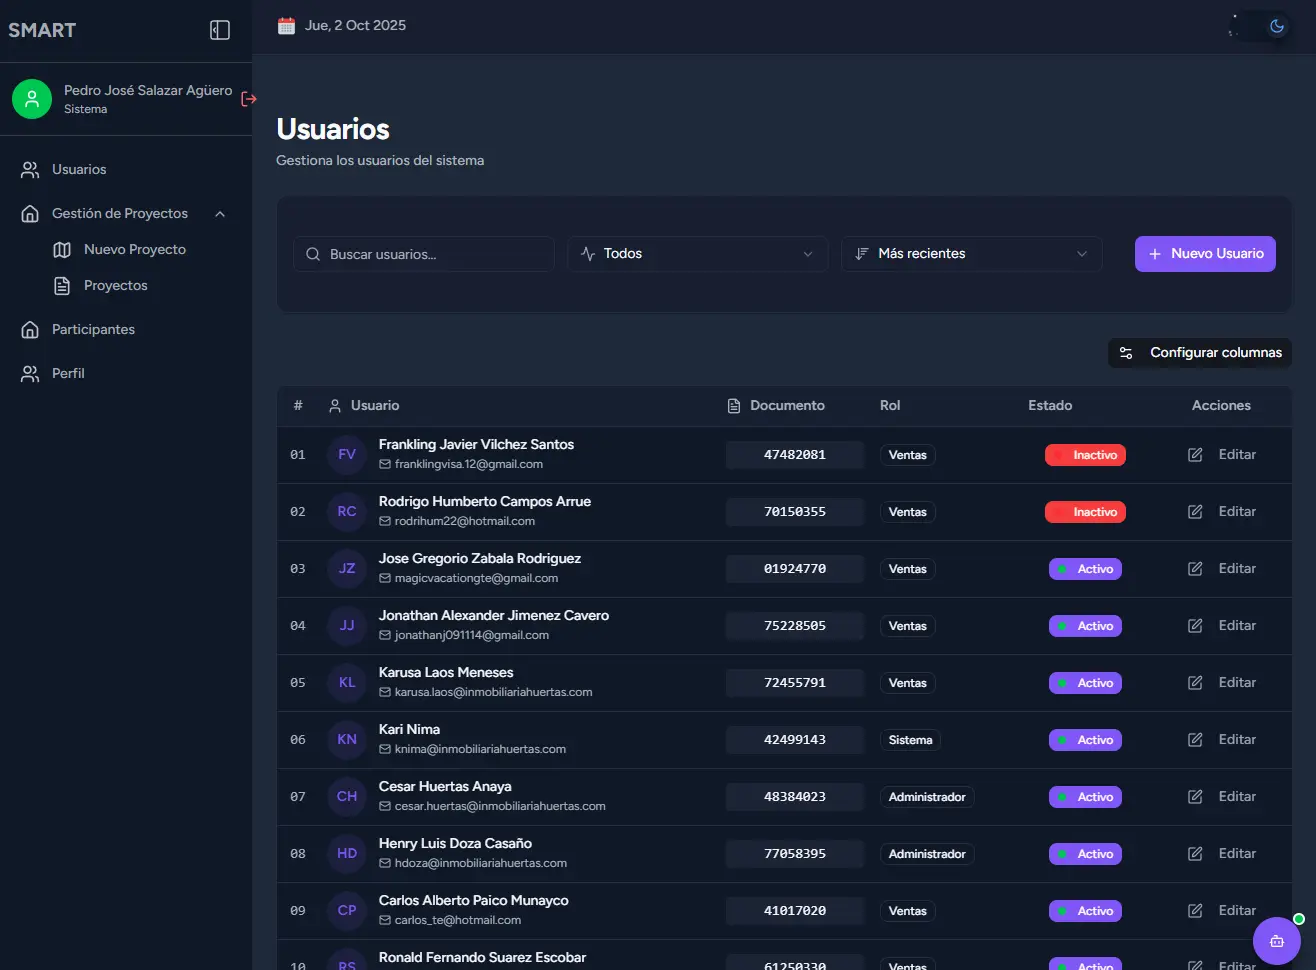Toggle the Inactivo status of Frankling Javier
1316x970 pixels.
(1085, 455)
